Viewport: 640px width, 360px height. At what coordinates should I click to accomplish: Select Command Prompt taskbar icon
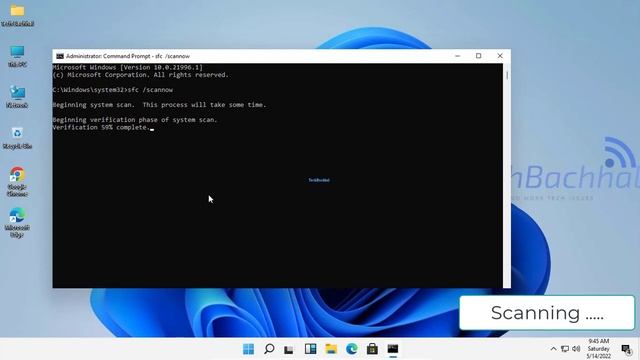tap(393, 349)
